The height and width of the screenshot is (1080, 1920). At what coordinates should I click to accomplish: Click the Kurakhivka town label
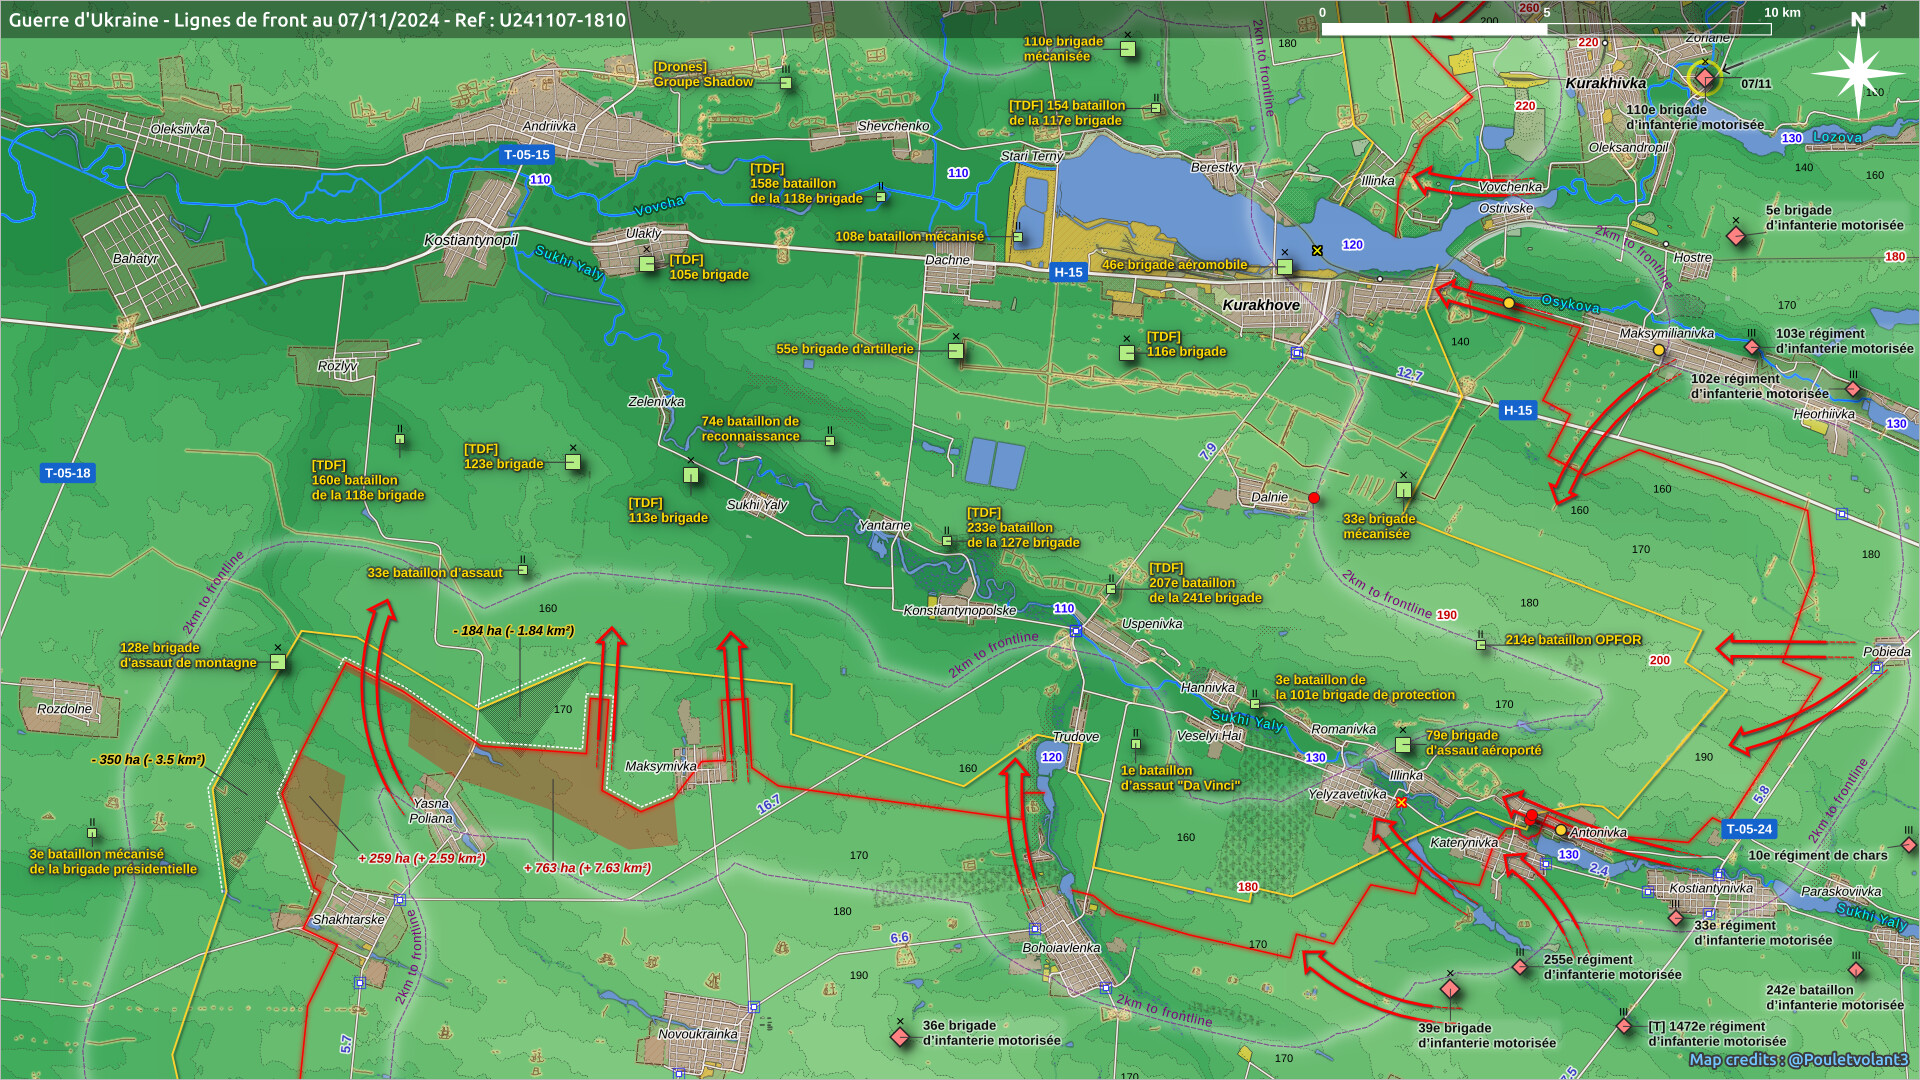pyautogui.click(x=1605, y=83)
